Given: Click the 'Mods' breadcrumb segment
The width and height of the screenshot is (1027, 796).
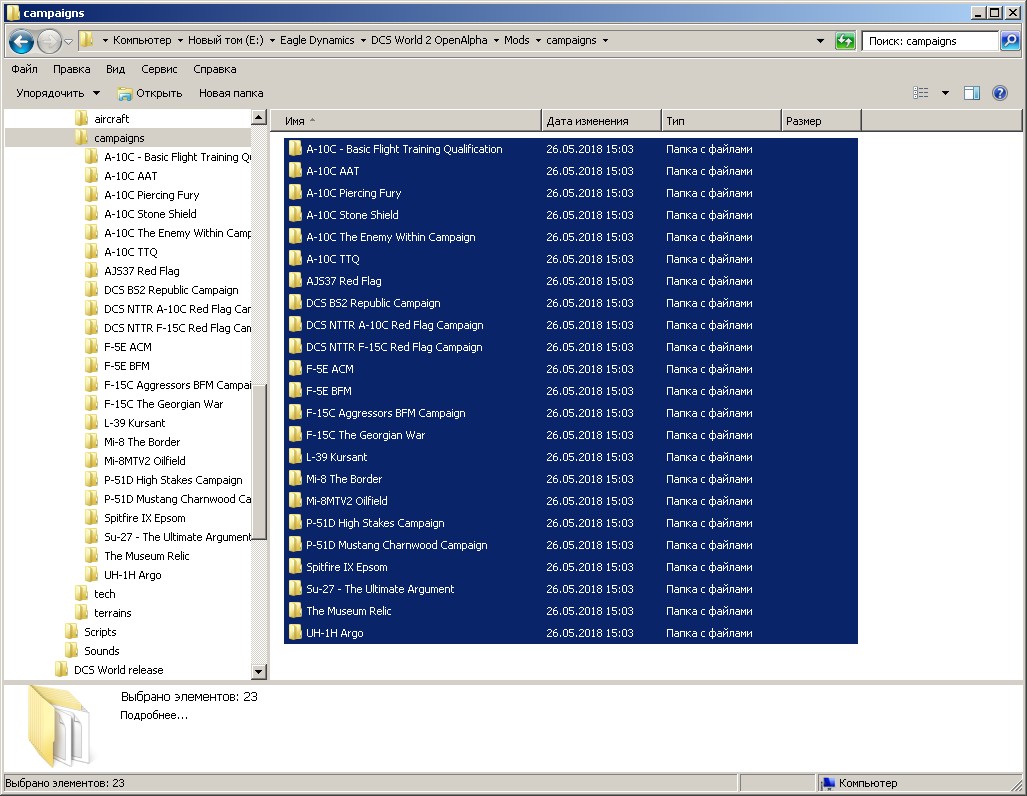Looking at the screenshot, I should pyautogui.click(x=516, y=40).
